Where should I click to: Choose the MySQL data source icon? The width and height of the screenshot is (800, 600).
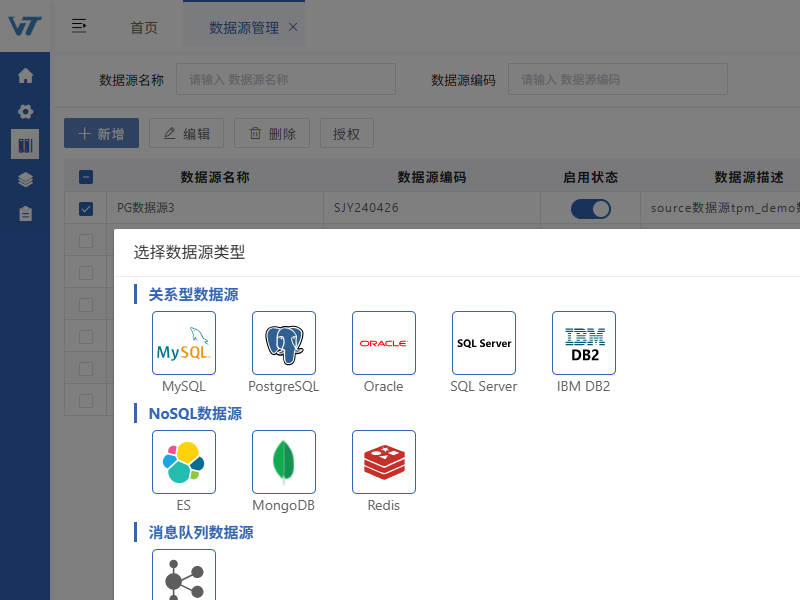click(x=184, y=343)
